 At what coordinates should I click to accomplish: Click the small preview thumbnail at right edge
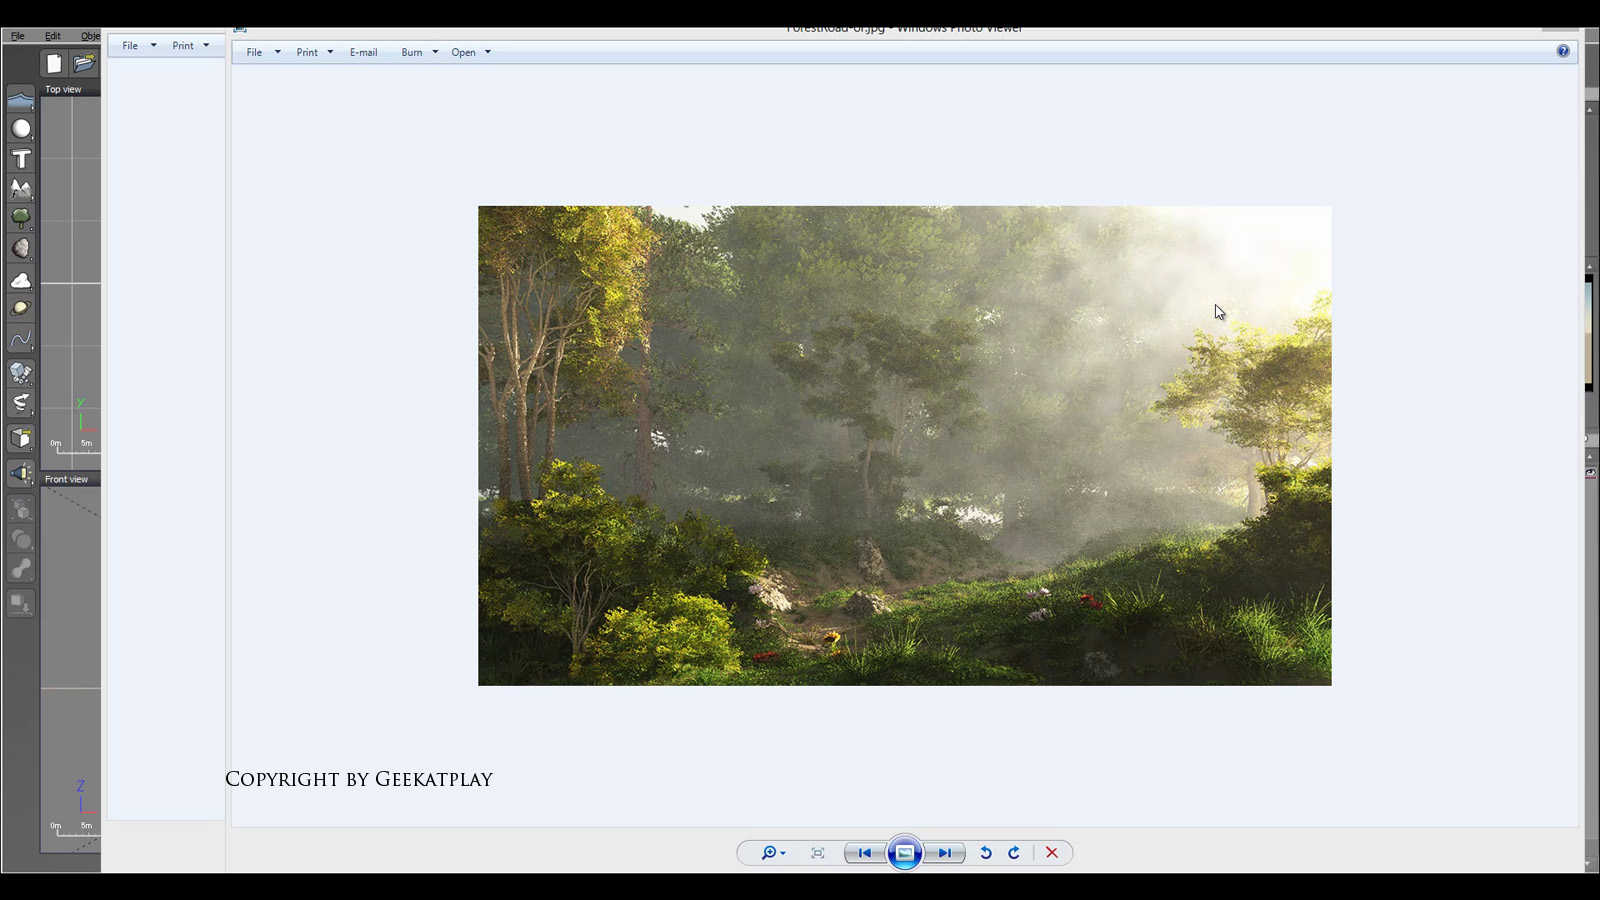point(1589,332)
